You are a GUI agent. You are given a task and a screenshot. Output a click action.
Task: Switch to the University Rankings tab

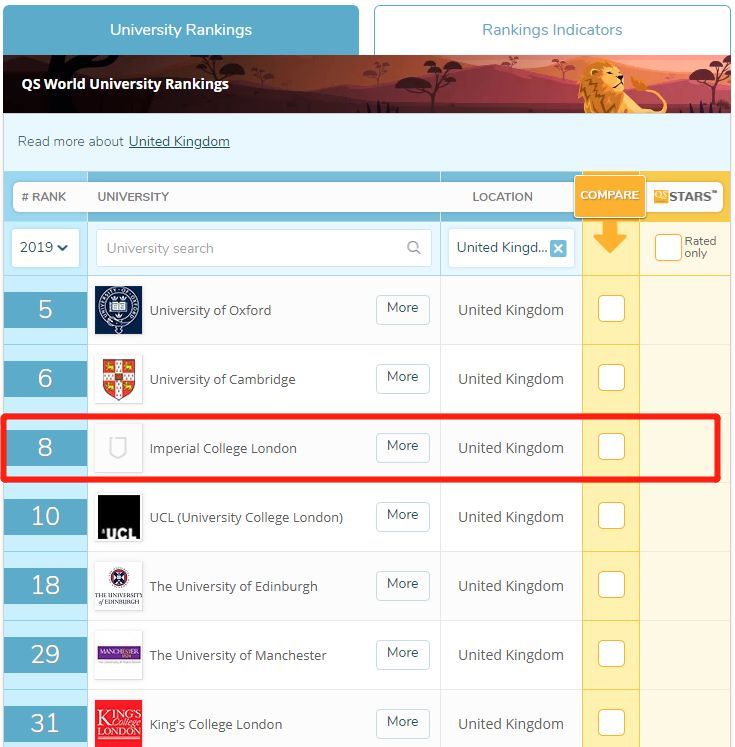coord(181,30)
